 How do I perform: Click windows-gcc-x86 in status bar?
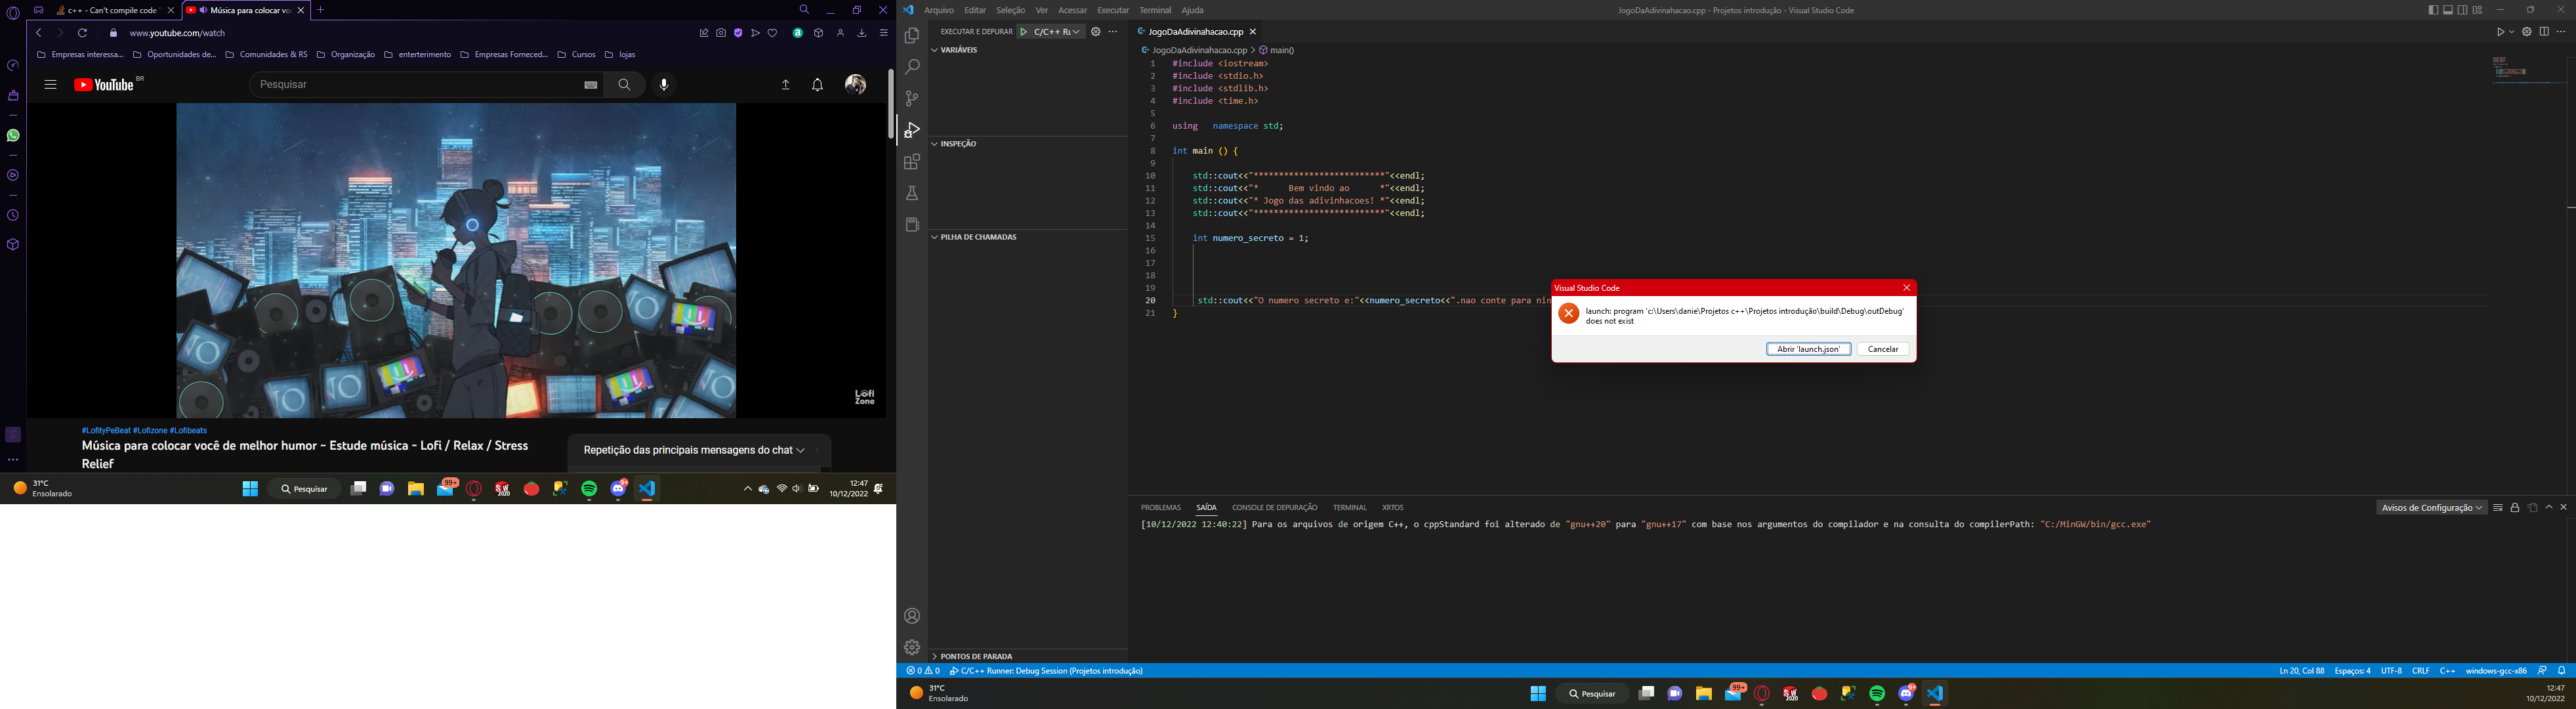2496,671
